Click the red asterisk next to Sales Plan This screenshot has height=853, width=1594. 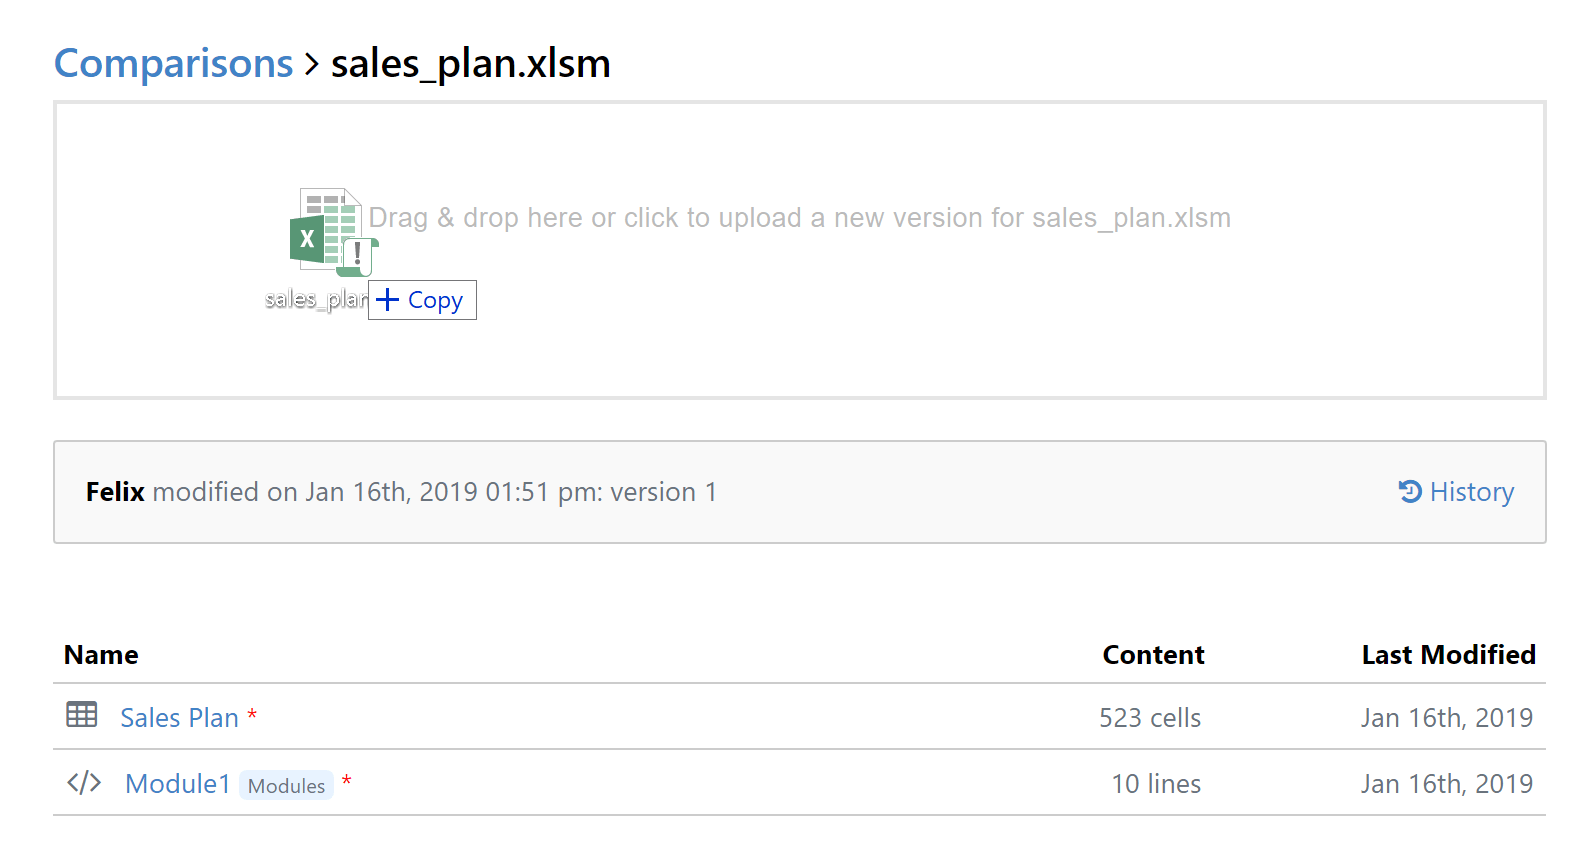252,714
